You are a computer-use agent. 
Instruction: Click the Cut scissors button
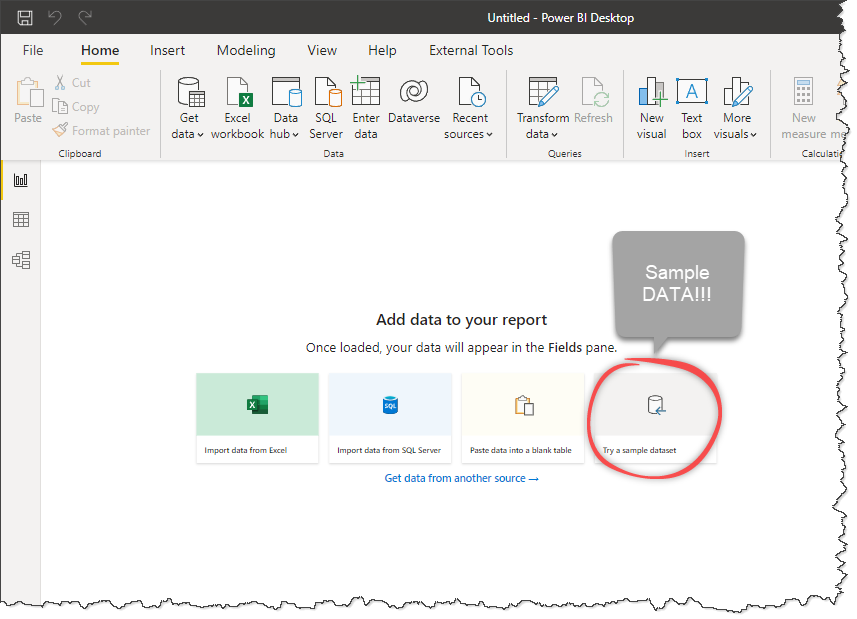pos(72,82)
